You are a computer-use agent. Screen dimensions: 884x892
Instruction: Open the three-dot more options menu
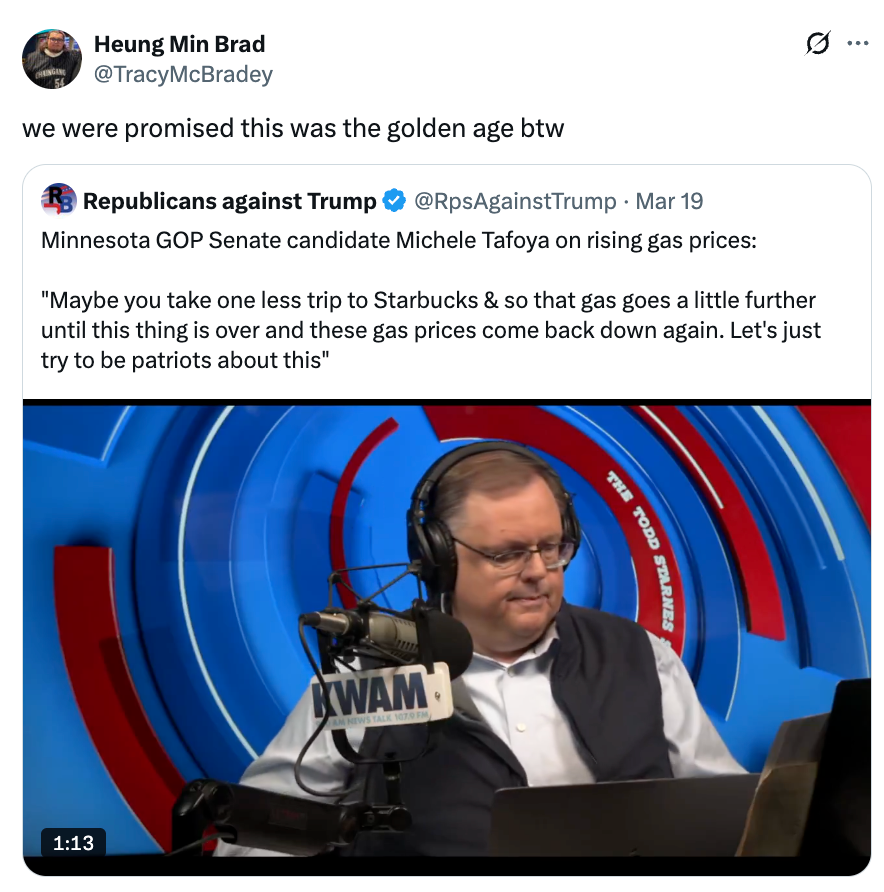[857, 44]
